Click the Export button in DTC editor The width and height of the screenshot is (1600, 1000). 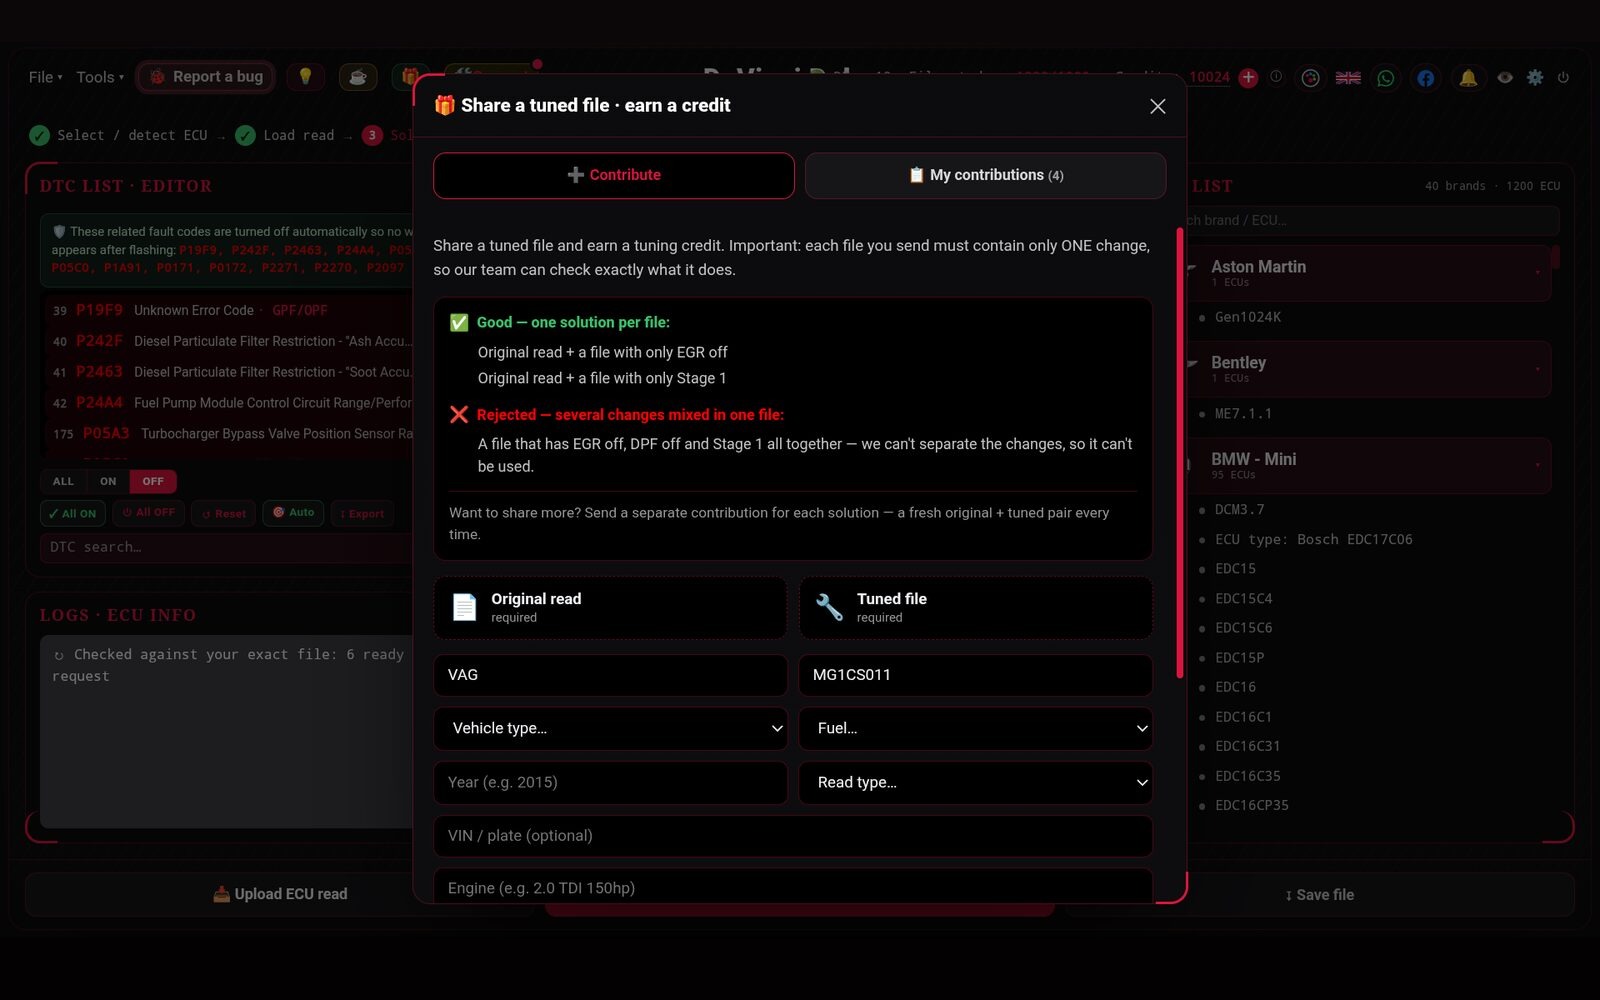pos(362,513)
